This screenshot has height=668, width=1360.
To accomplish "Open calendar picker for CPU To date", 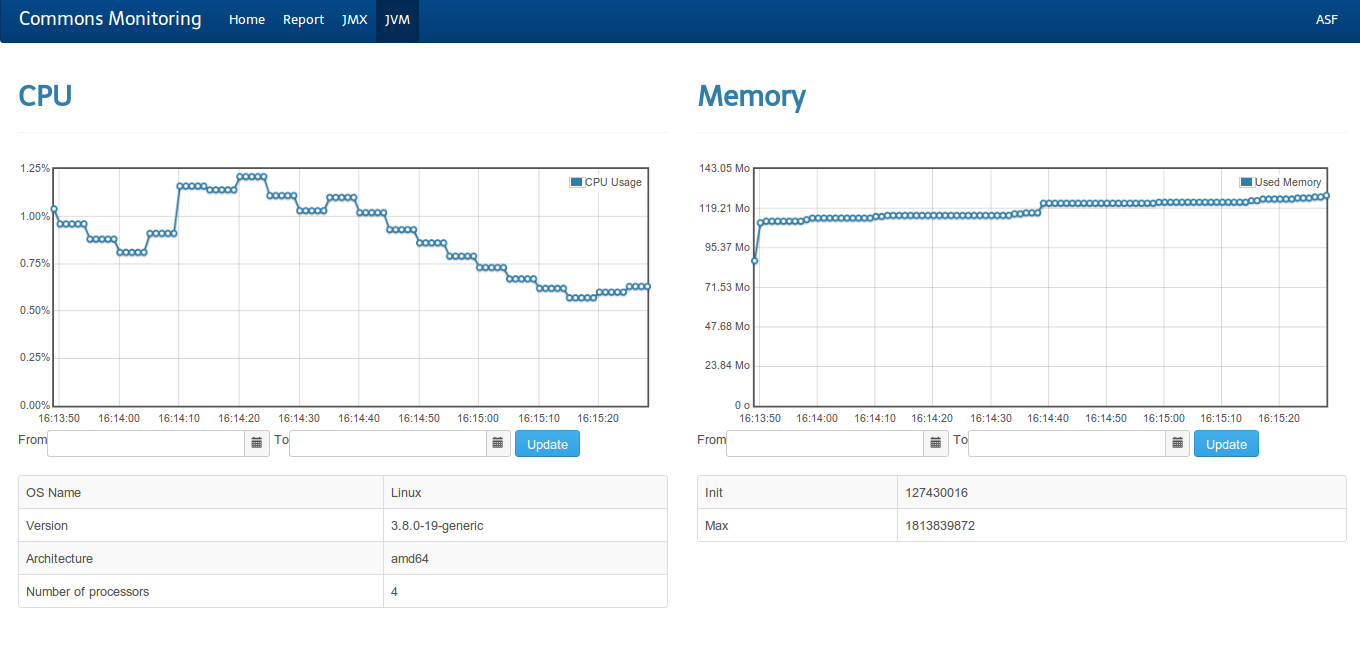I will (x=499, y=443).
